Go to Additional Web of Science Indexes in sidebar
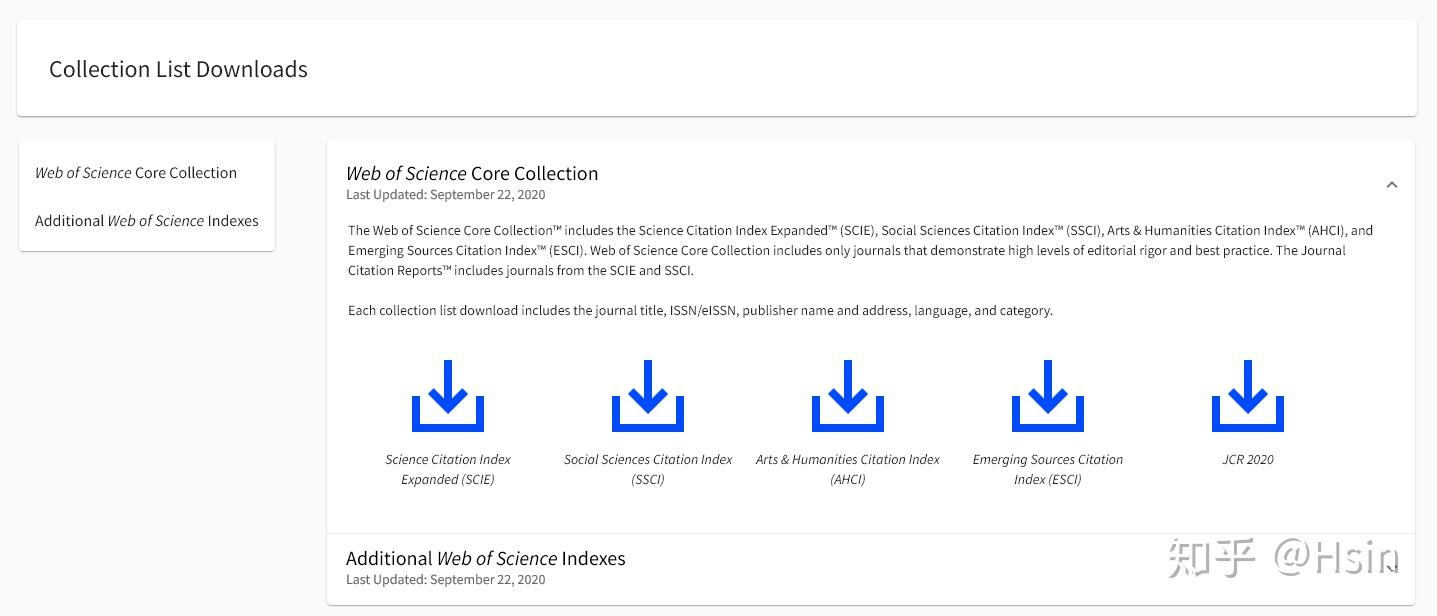The height and width of the screenshot is (616, 1437). click(147, 221)
